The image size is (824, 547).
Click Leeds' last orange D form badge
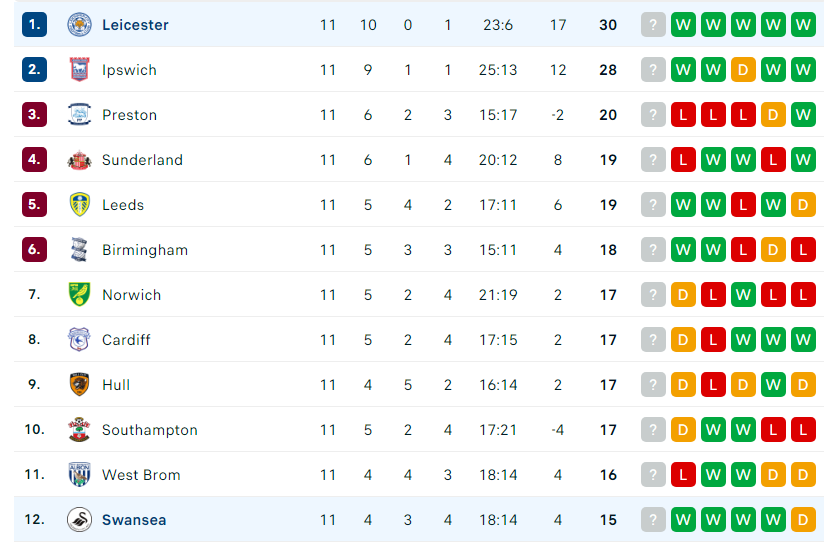pyautogui.click(x=803, y=204)
